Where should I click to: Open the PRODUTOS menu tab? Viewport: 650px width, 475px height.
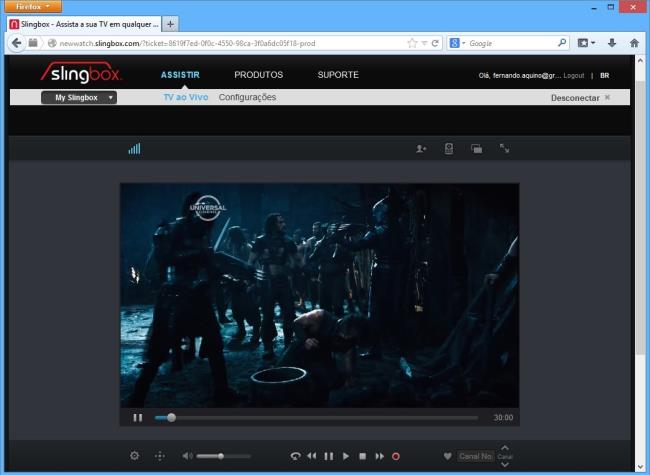(259, 75)
